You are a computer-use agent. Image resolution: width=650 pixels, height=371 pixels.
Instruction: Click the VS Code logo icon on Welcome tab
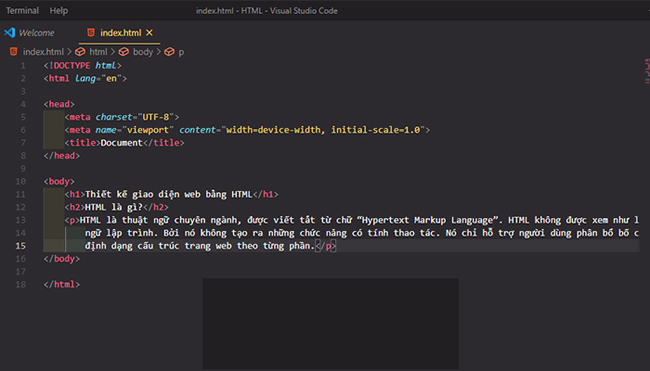click(10, 32)
